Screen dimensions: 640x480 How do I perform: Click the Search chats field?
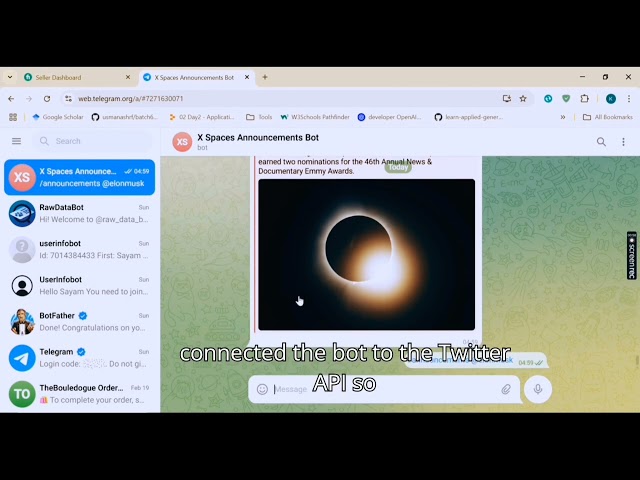(92, 141)
